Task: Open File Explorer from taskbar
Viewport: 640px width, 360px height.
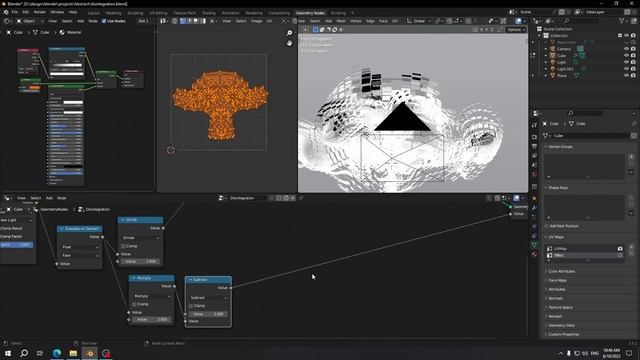Action: (73, 353)
